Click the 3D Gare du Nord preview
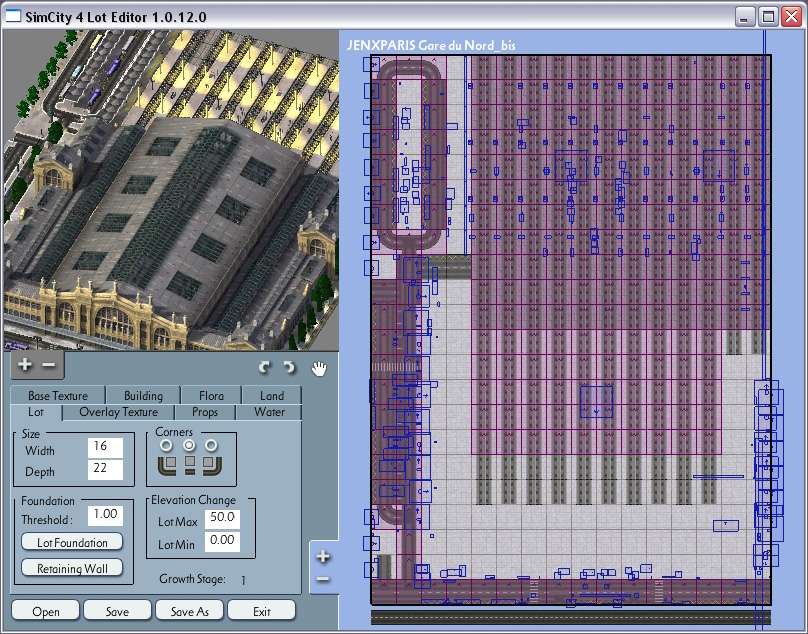808x634 pixels. (x=171, y=190)
